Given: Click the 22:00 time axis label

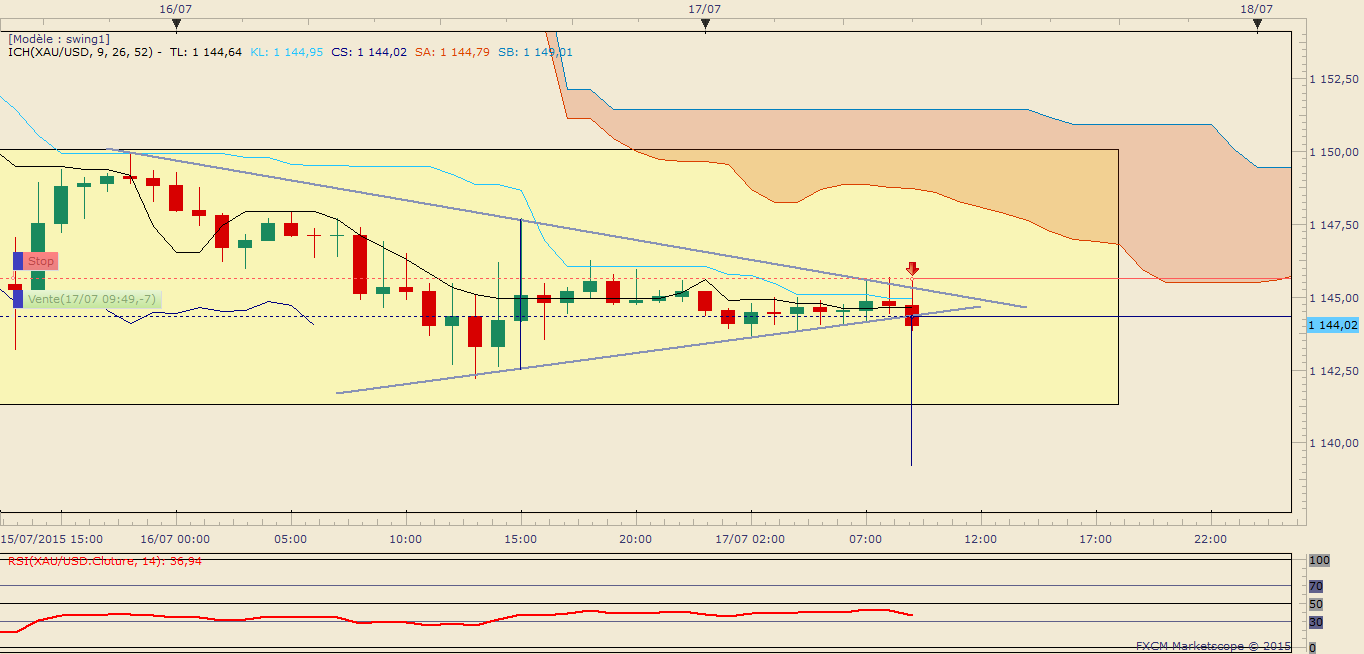Looking at the screenshot, I should click(x=1211, y=539).
